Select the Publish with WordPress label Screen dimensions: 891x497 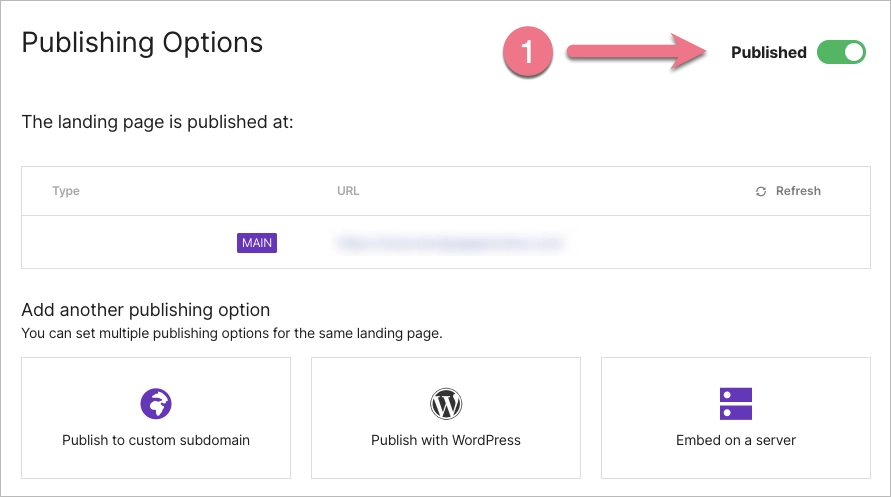pyautogui.click(x=446, y=440)
